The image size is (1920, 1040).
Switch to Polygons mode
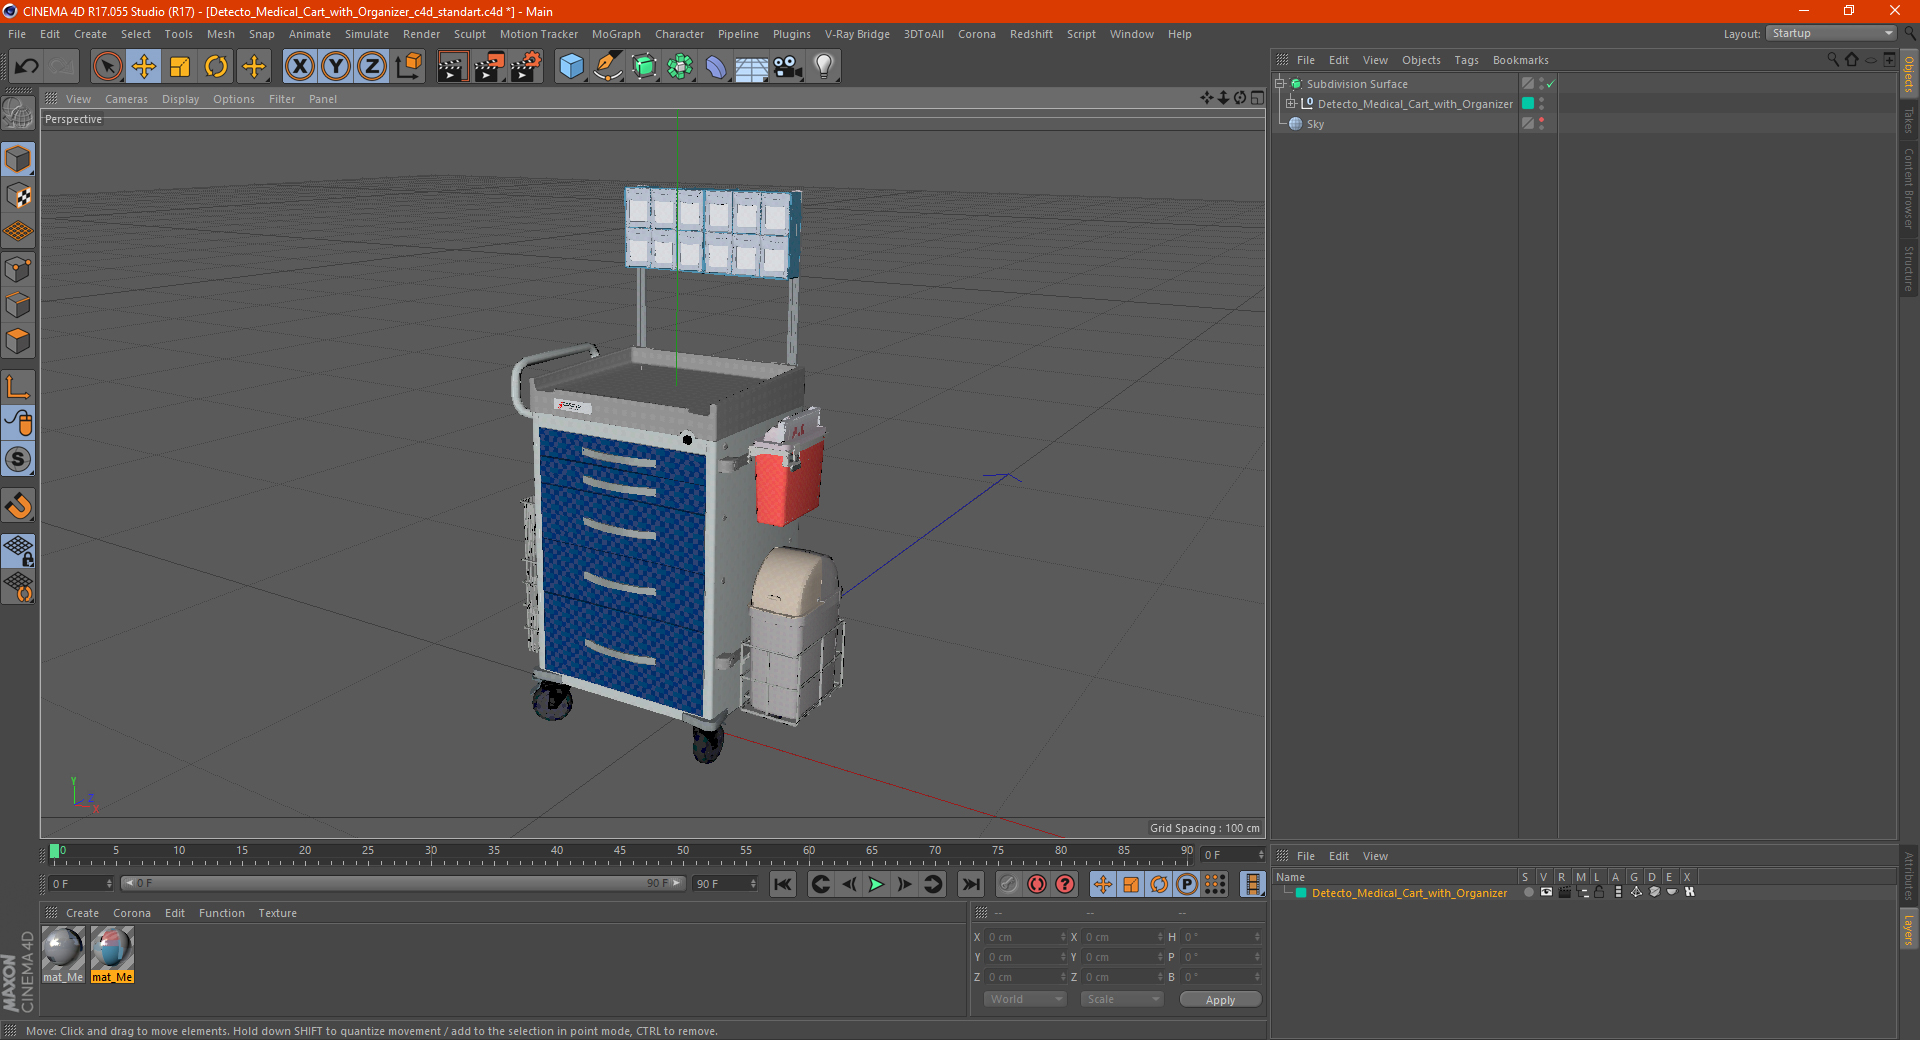point(18,341)
